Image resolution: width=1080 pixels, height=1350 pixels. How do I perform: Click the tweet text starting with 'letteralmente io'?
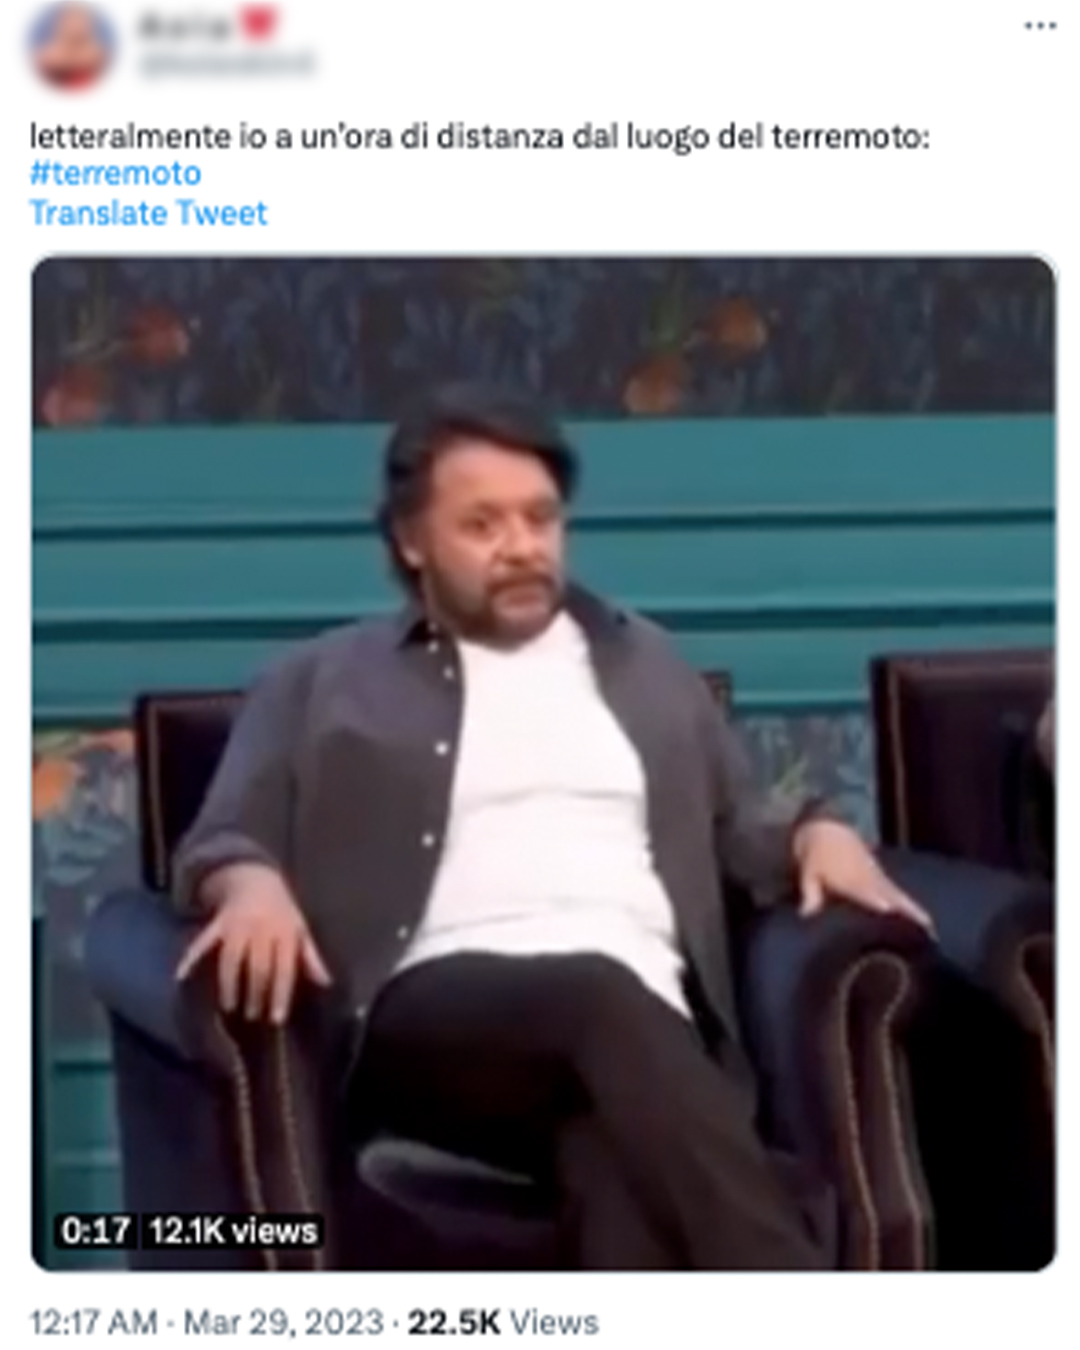pos(479,135)
